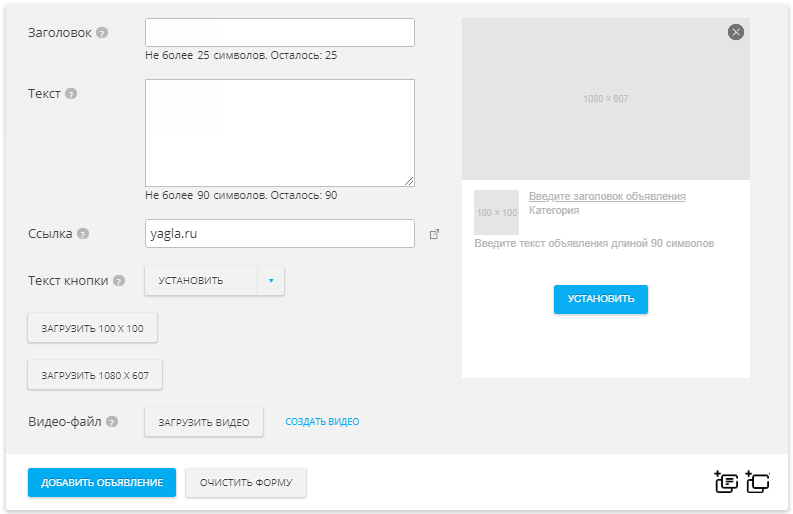The width and height of the screenshot is (793, 514).
Task: Click the 100 × 100 preview thumbnail
Action: coord(497,212)
